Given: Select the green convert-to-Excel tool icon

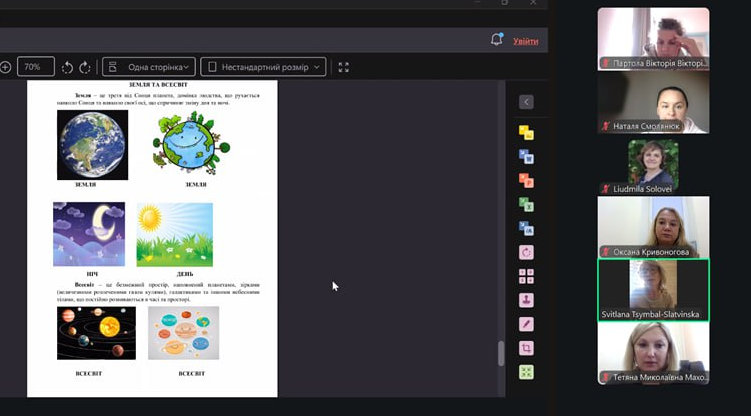Looking at the screenshot, I should pos(526,204).
